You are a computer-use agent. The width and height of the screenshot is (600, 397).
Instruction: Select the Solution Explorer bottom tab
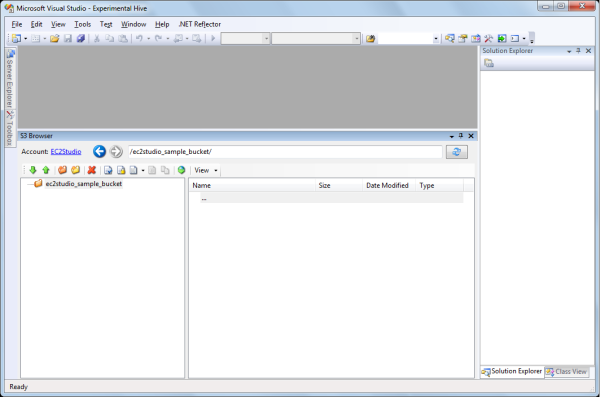[x=512, y=371]
